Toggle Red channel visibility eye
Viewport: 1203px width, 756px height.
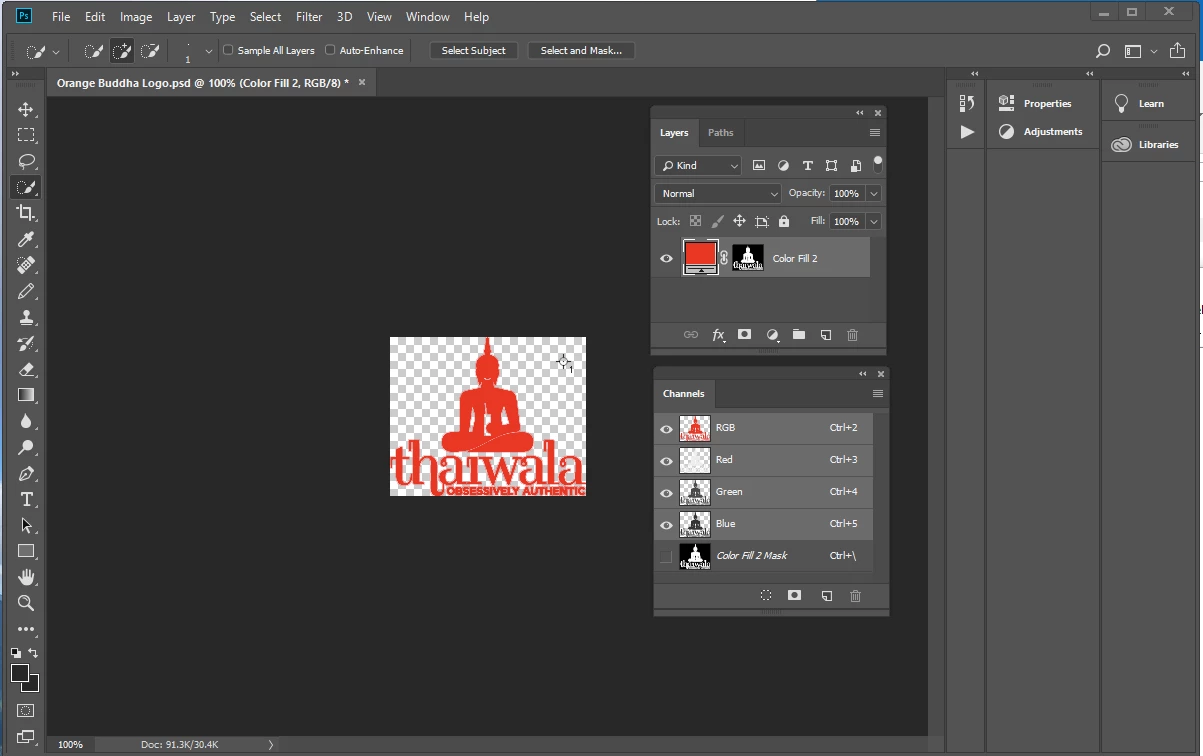pos(666,460)
